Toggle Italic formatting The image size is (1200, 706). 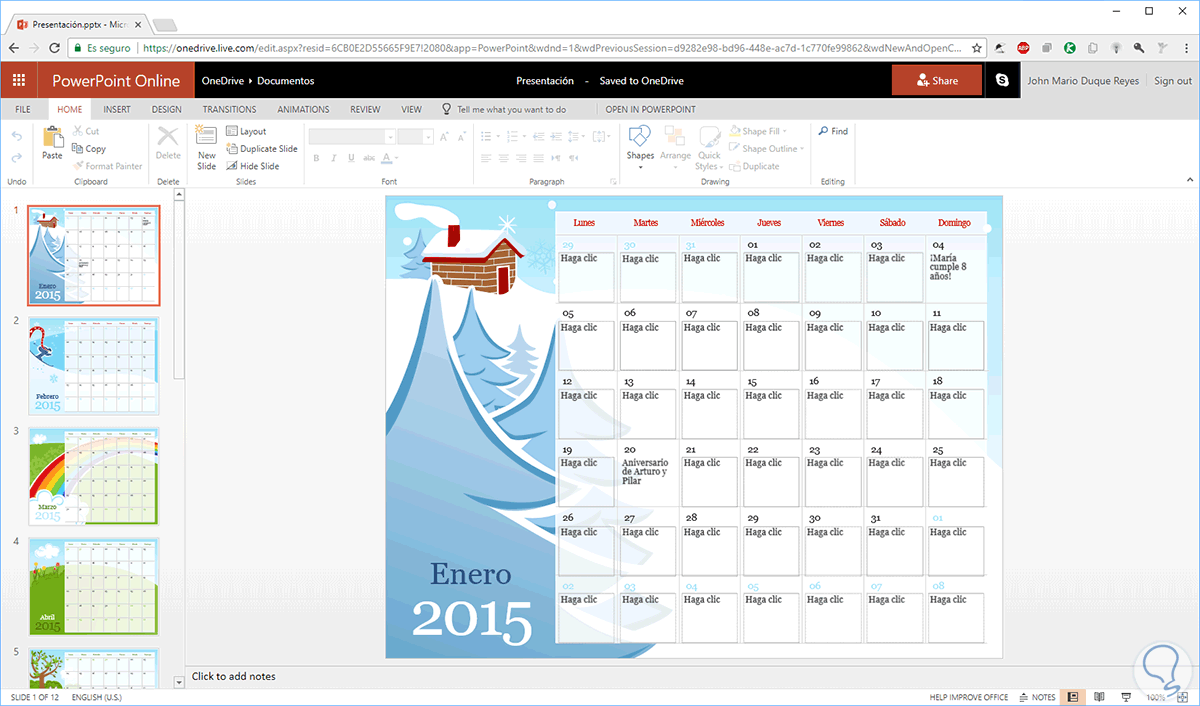334,158
